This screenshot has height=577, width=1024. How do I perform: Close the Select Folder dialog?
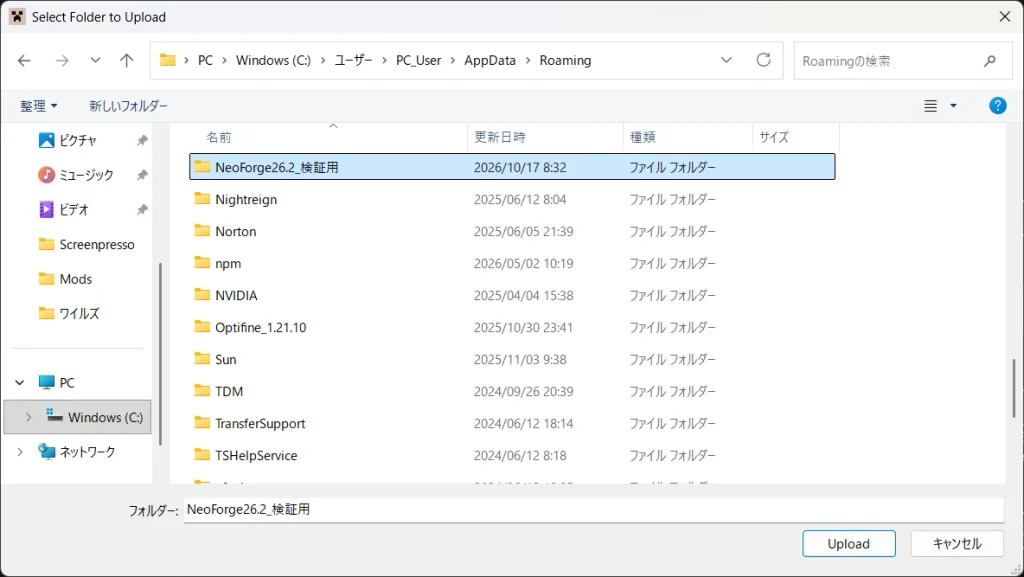click(x=1005, y=17)
